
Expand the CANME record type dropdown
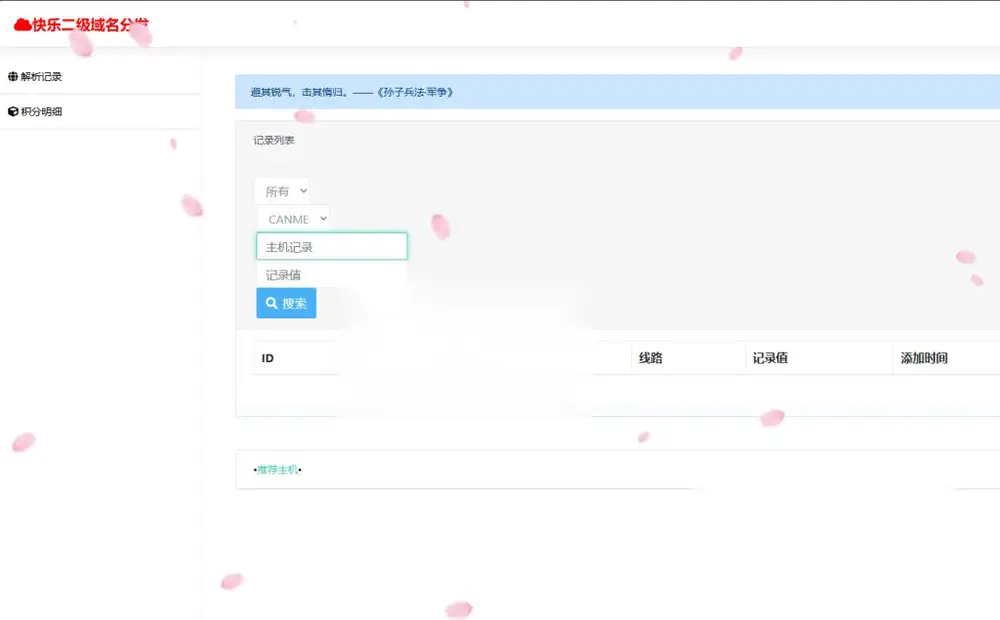click(x=294, y=219)
